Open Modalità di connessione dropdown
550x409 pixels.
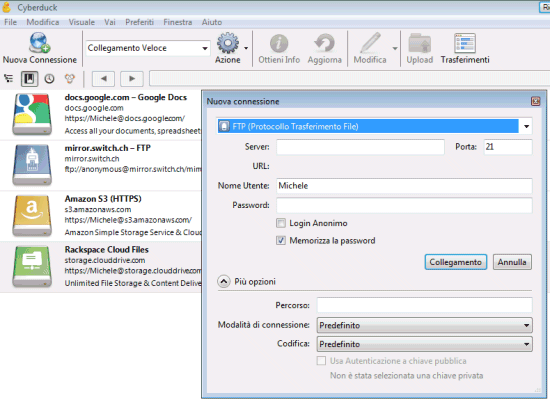pyautogui.click(x=424, y=325)
